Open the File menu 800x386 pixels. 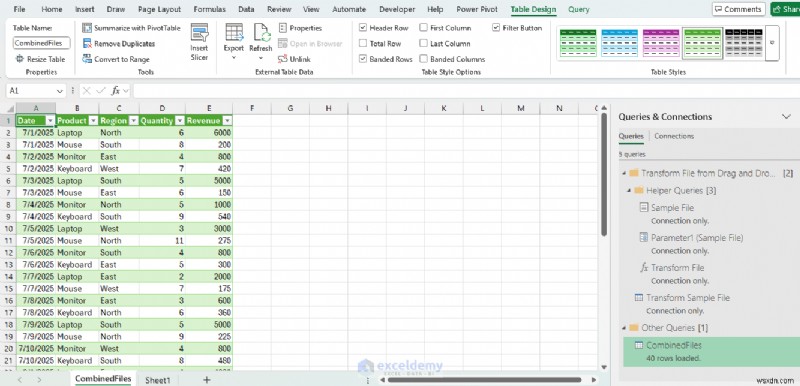[x=19, y=9]
